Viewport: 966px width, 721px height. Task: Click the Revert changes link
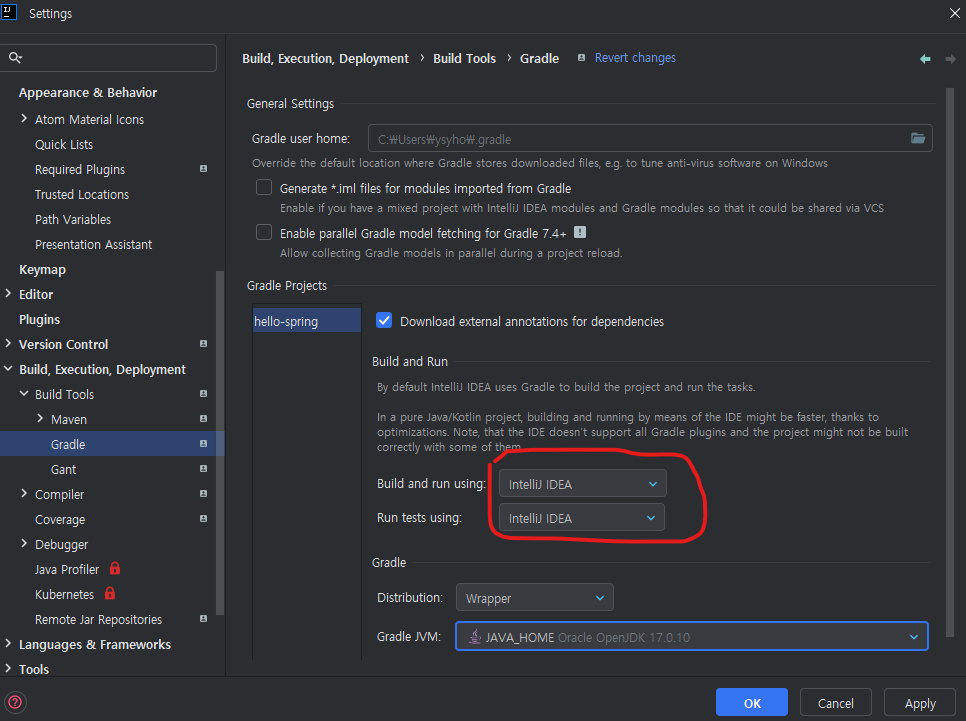pyautogui.click(x=635, y=58)
